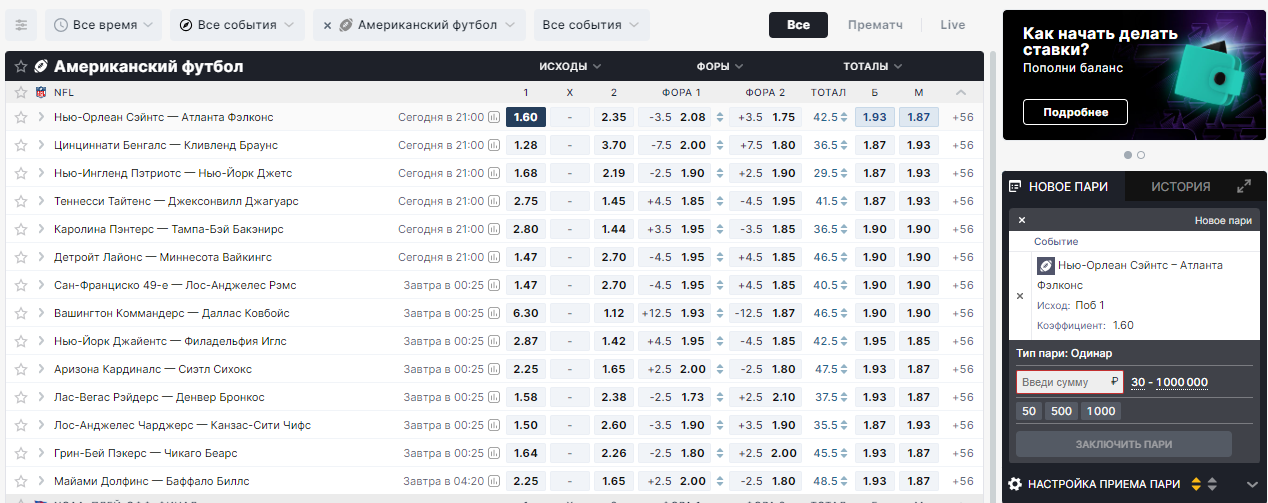
Task: Open statistics icon for Каролина Пэнтерс match
Action: click(494, 229)
